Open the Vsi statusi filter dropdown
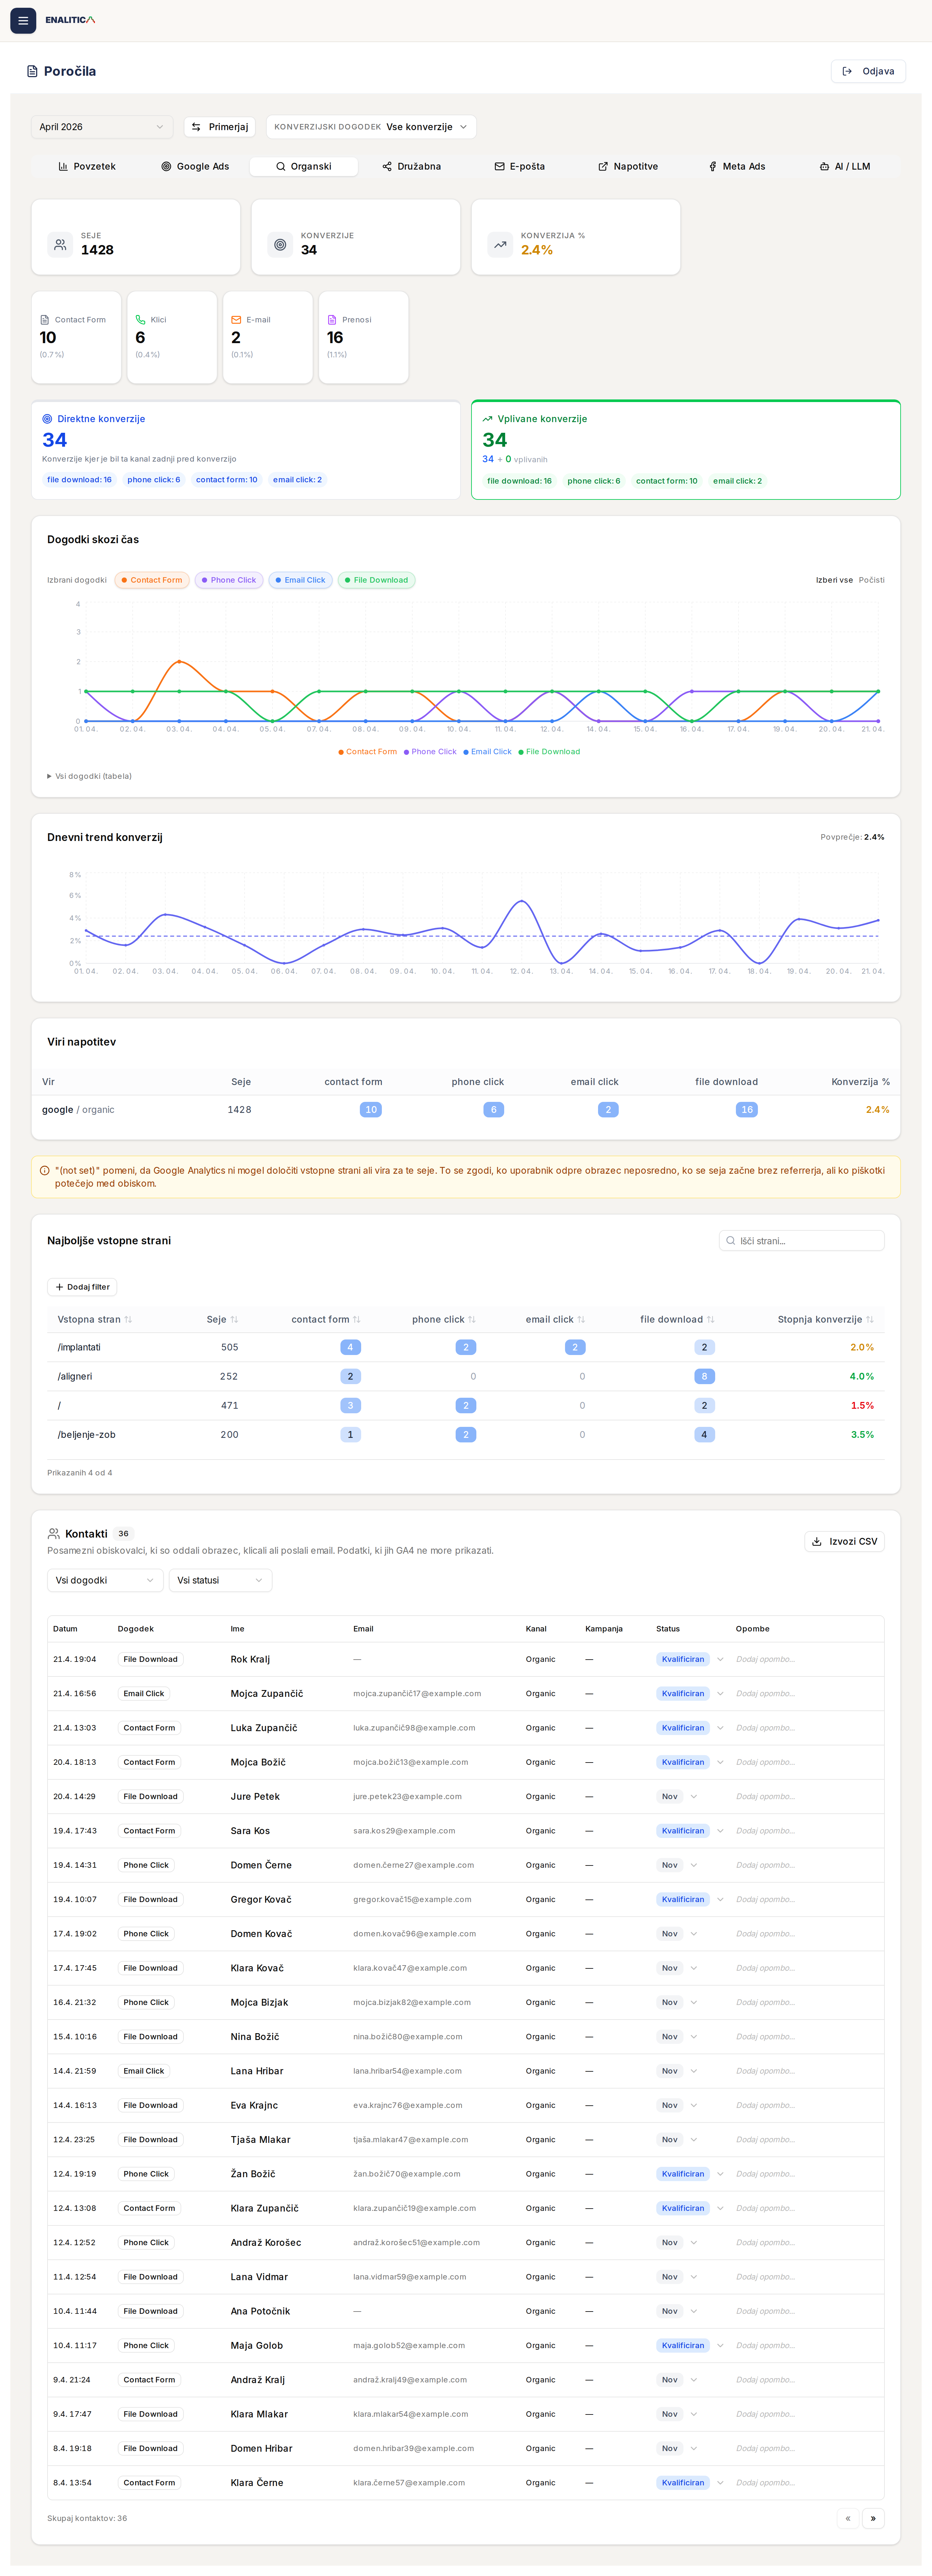The width and height of the screenshot is (932, 2576). pyautogui.click(x=220, y=1580)
